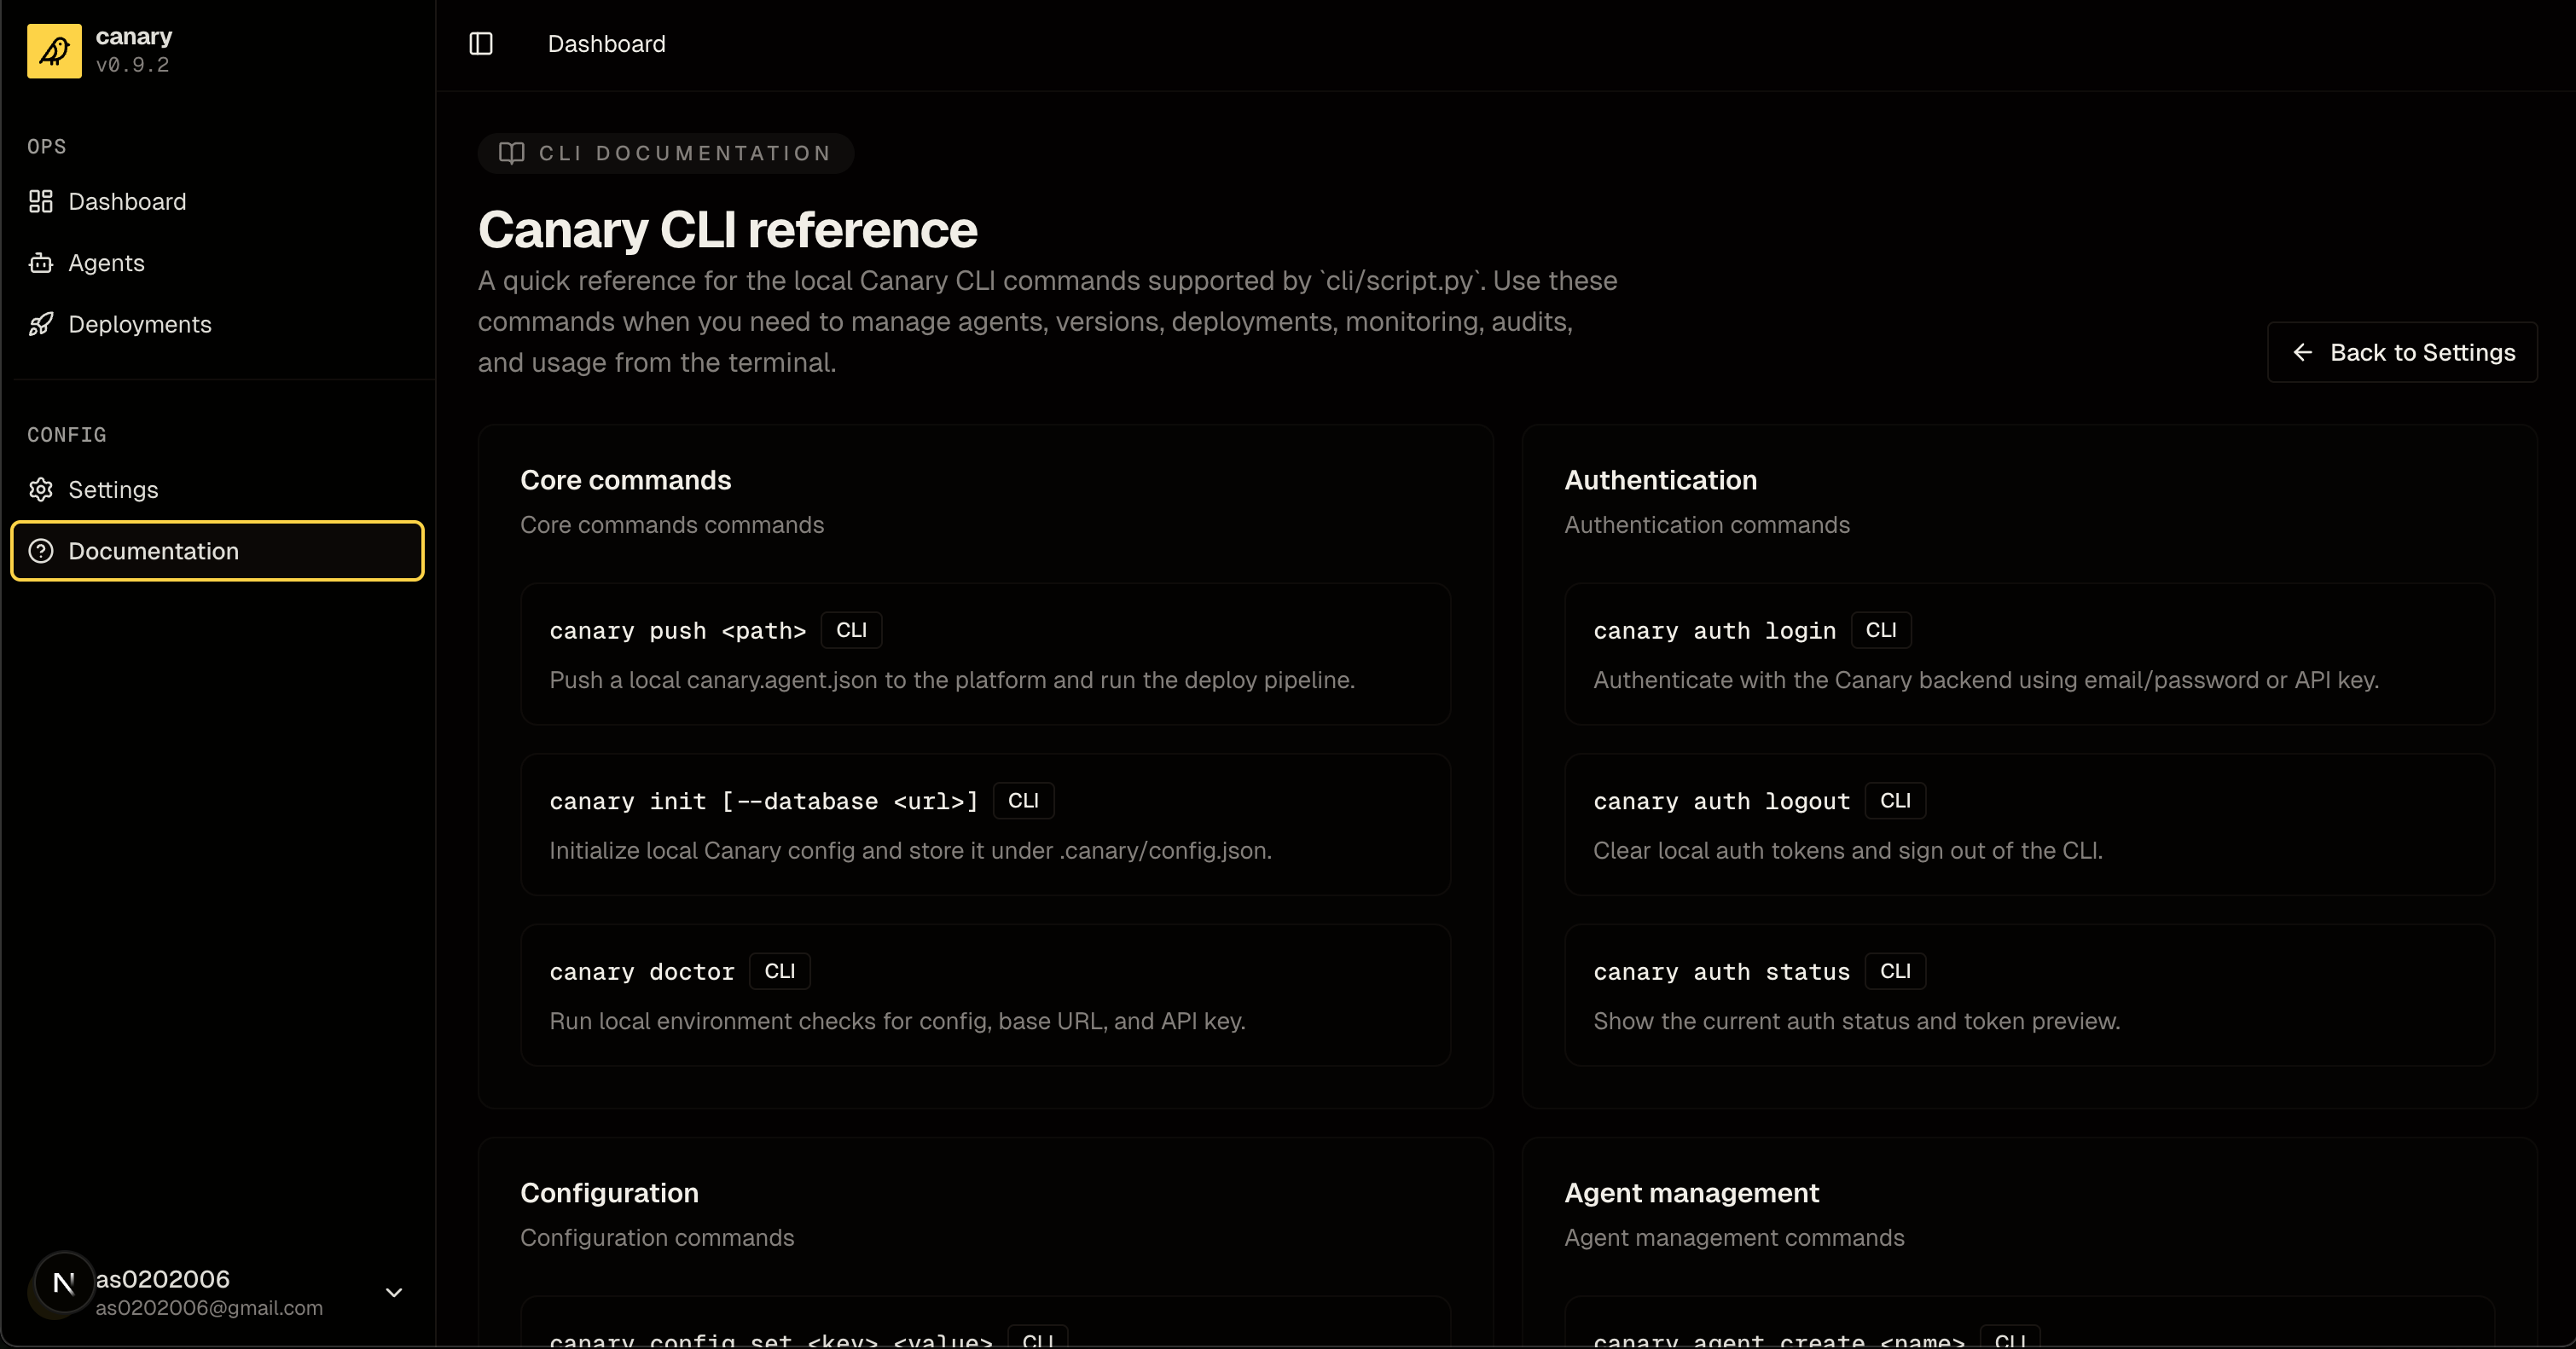
Task: Click CLI badge next to canary doctor
Action: [779, 971]
